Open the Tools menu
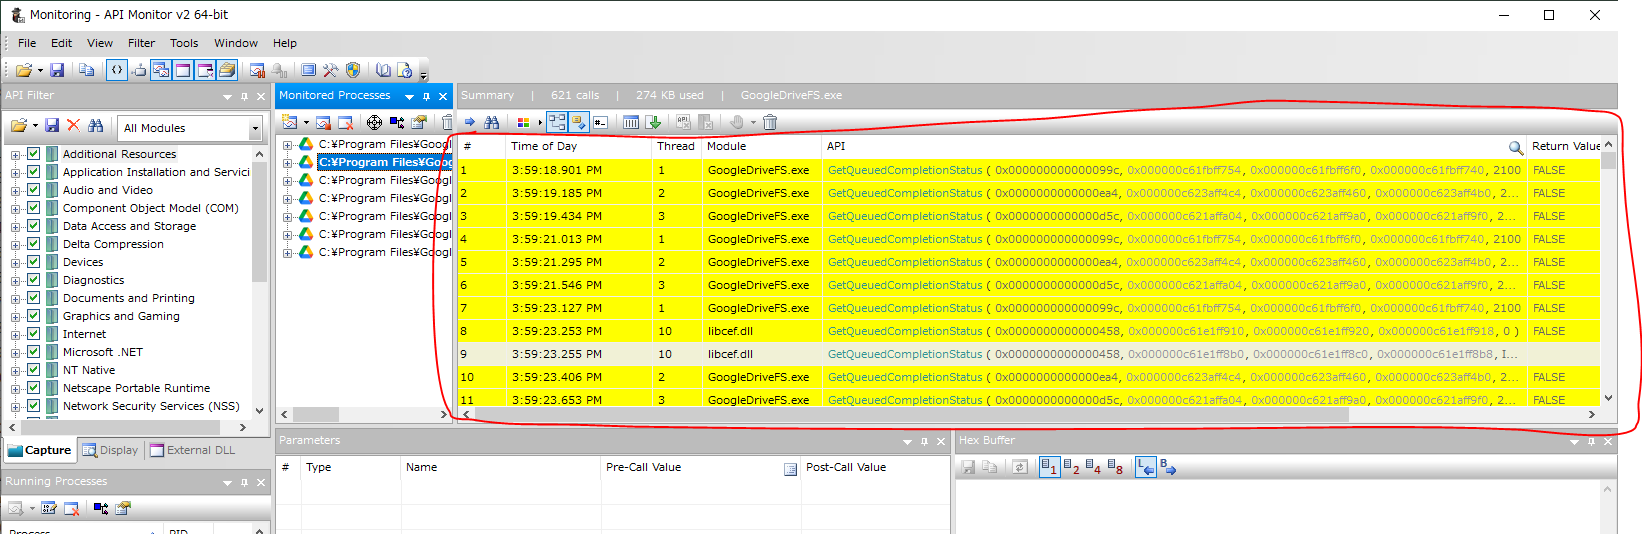1642x534 pixels. click(184, 43)
